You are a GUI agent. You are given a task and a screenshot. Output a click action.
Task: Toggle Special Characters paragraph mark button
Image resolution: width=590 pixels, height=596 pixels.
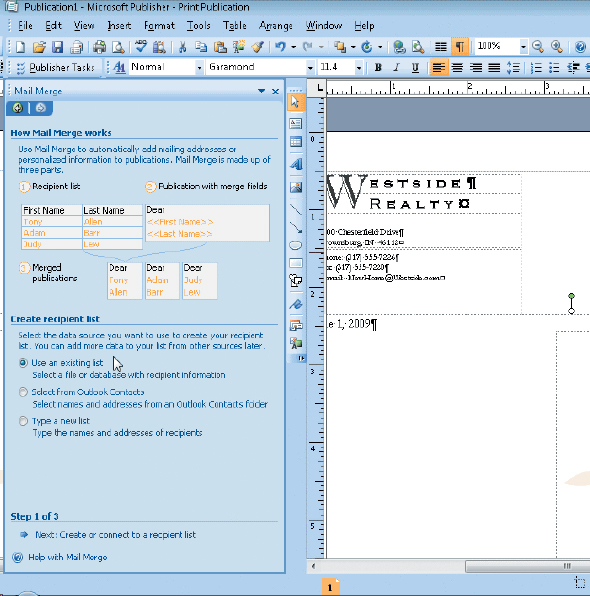point(460,47)
